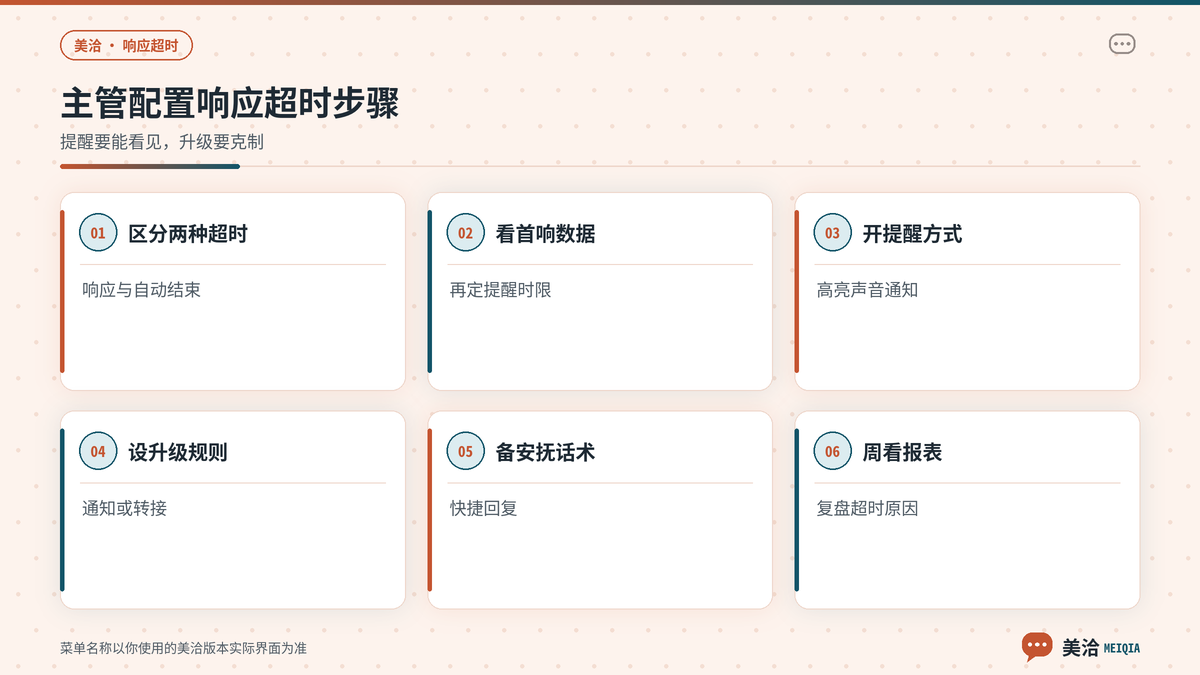Click the Meiqia logo speech bubble icon
Image resolution: width=1200 pixels, height=675 pixels.
[x=1037, y=647]
